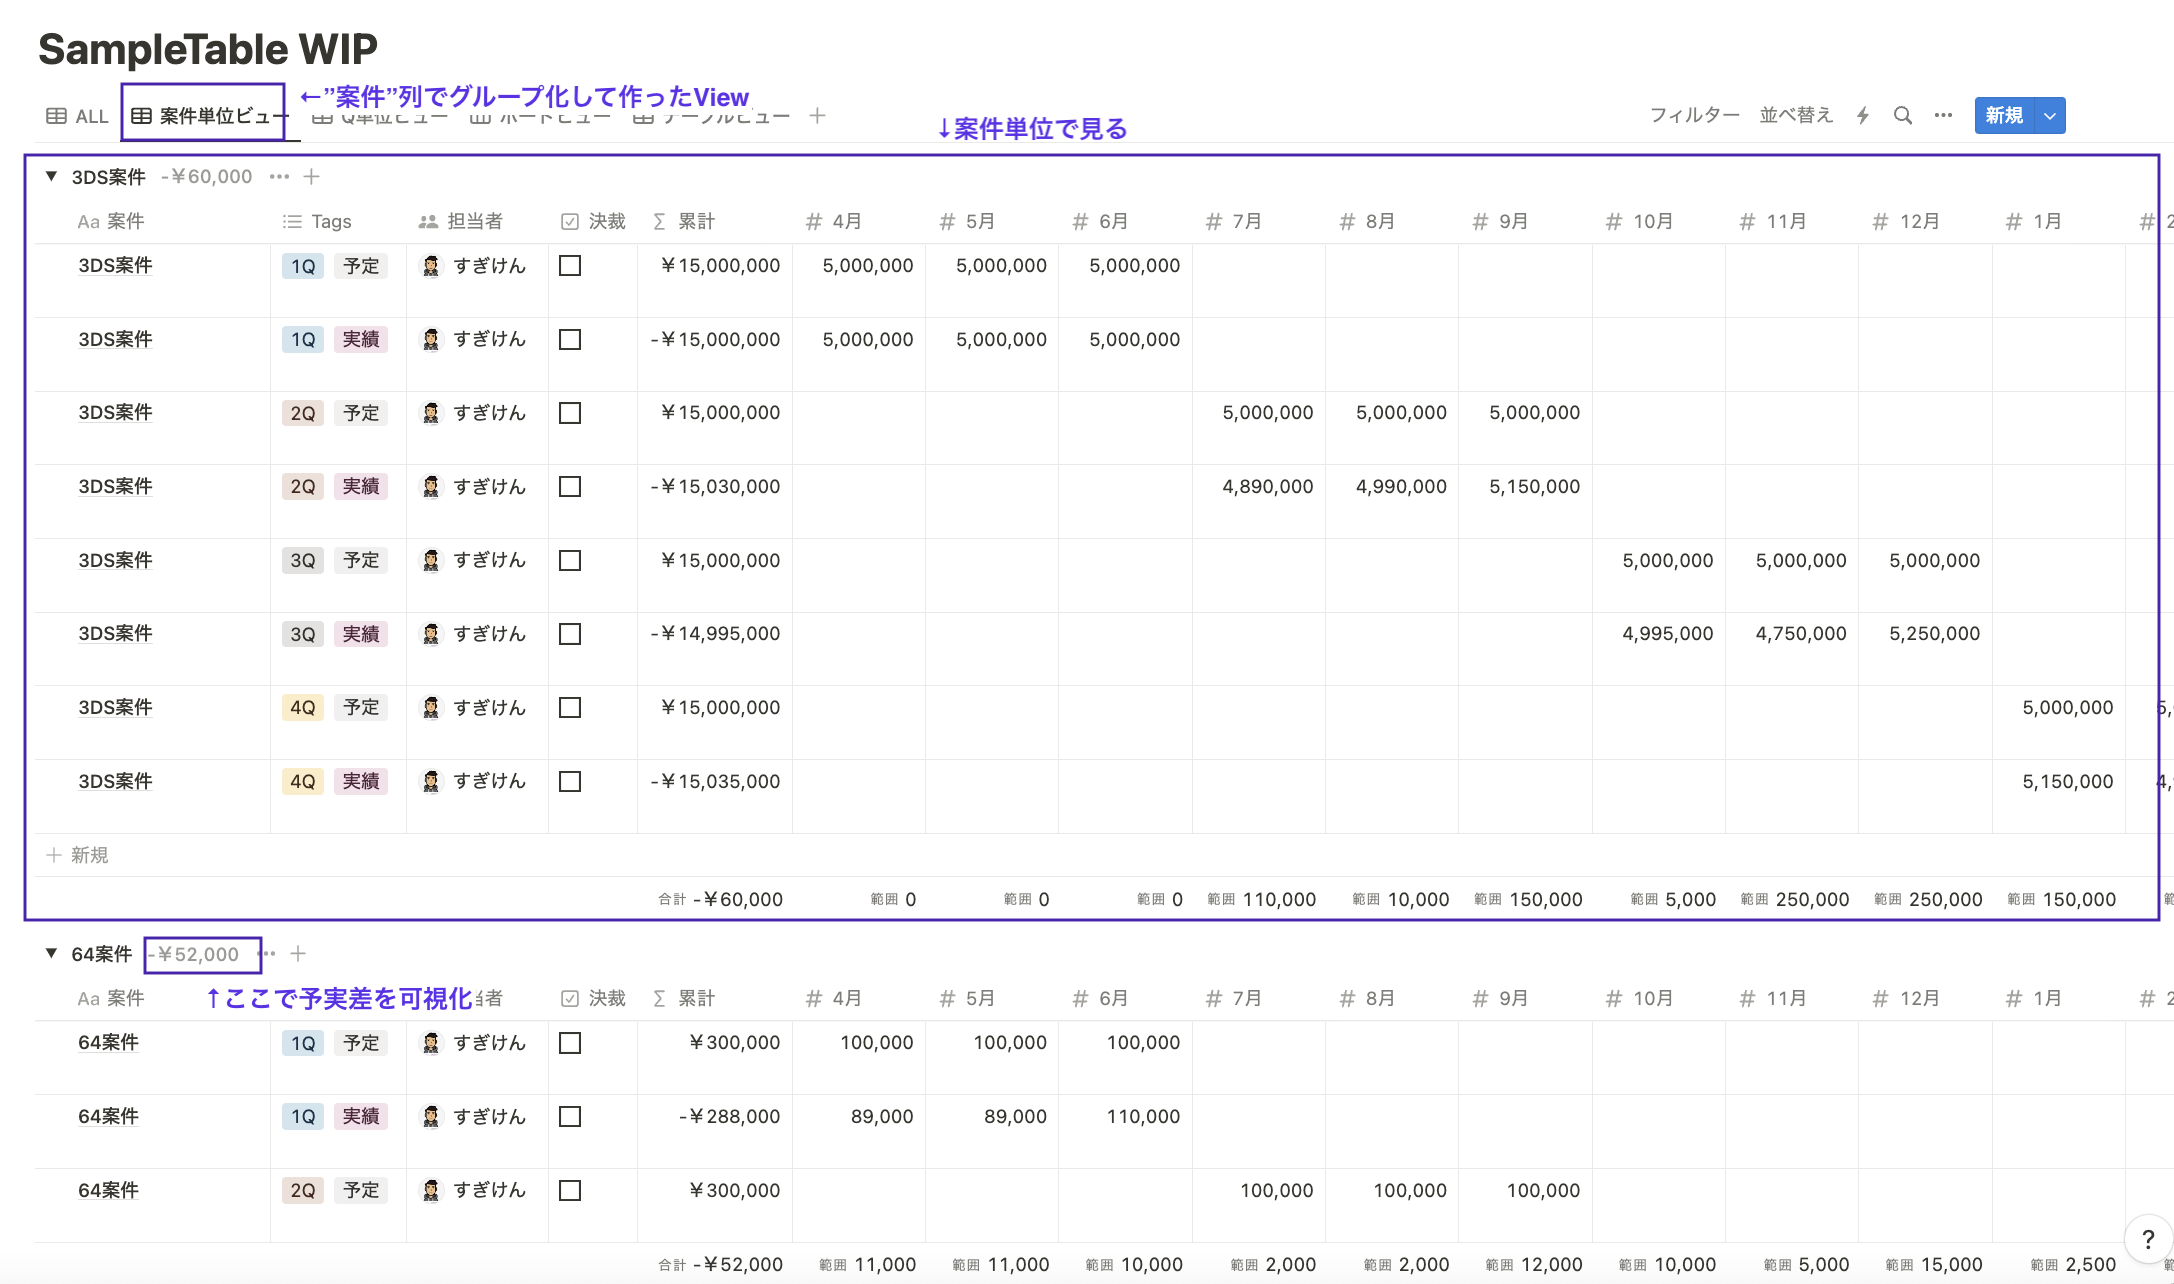The height and width of the screenshot is (1284, 2174).
Task: Click the three-dot menu next to 3DS案件 group
Action: point(280,176)
